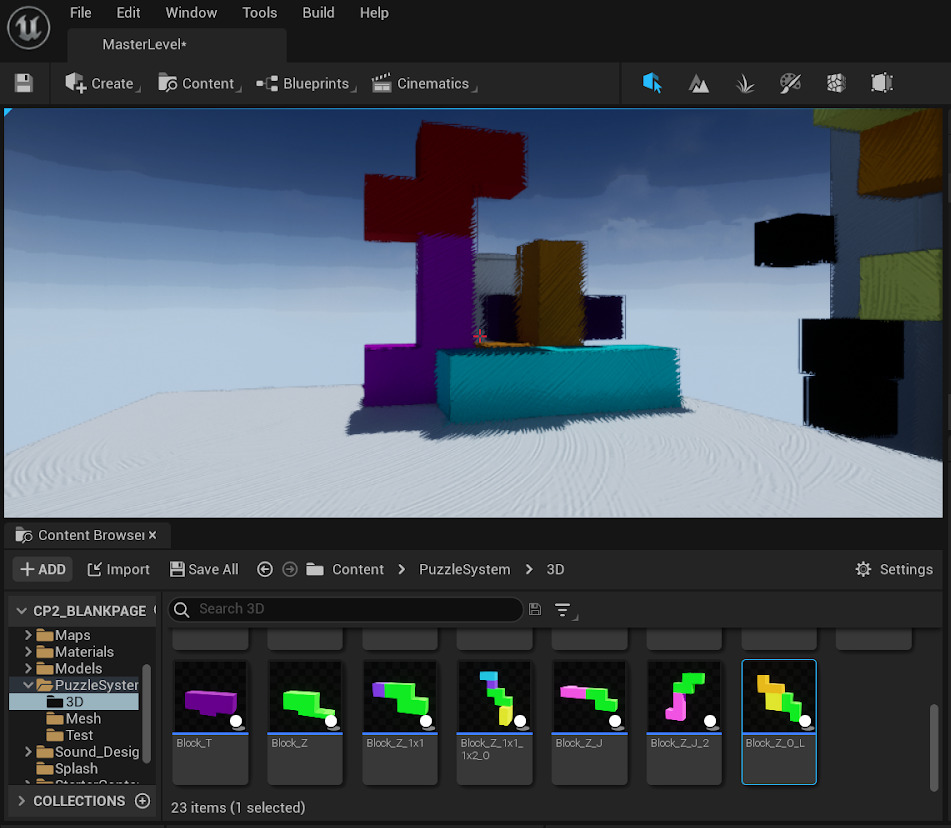
Task: Open the Build menu
Action: tap(318, 13)
